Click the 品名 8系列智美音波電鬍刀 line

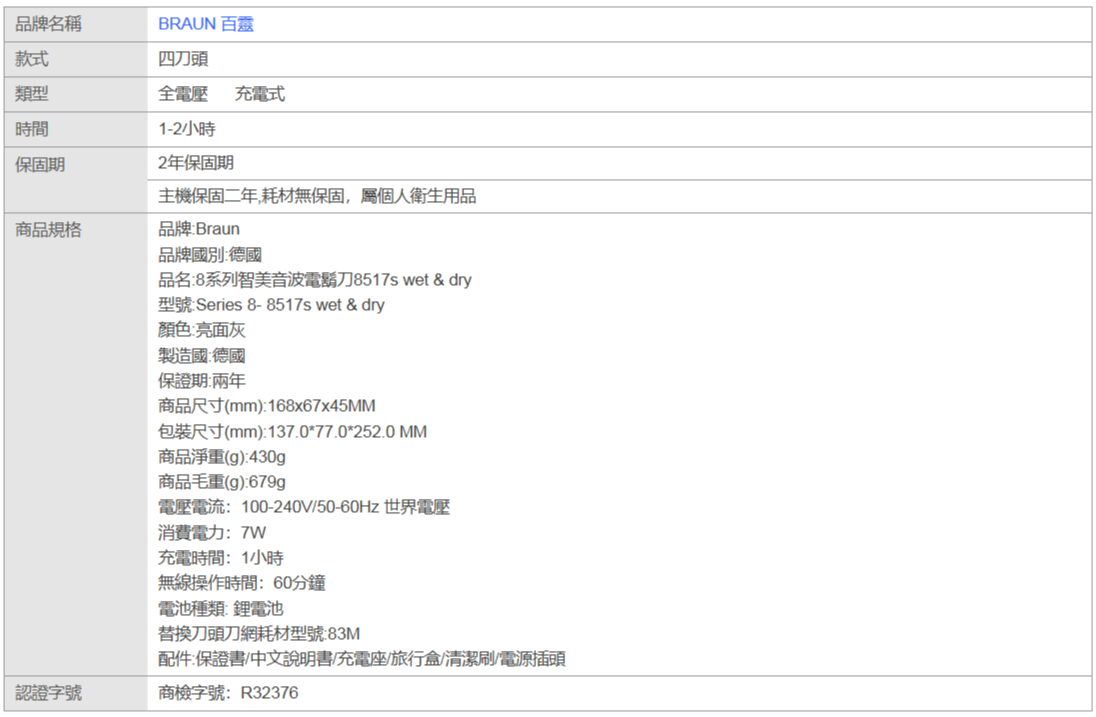[315, 280]
